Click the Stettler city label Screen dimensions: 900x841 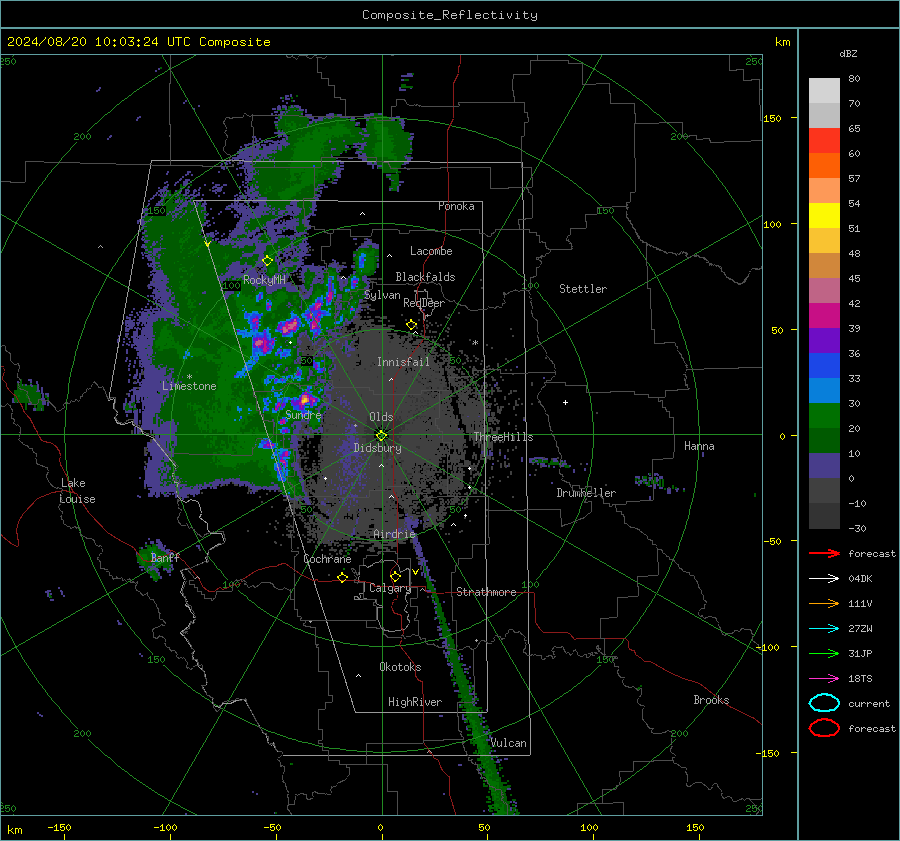click(583, 289)
